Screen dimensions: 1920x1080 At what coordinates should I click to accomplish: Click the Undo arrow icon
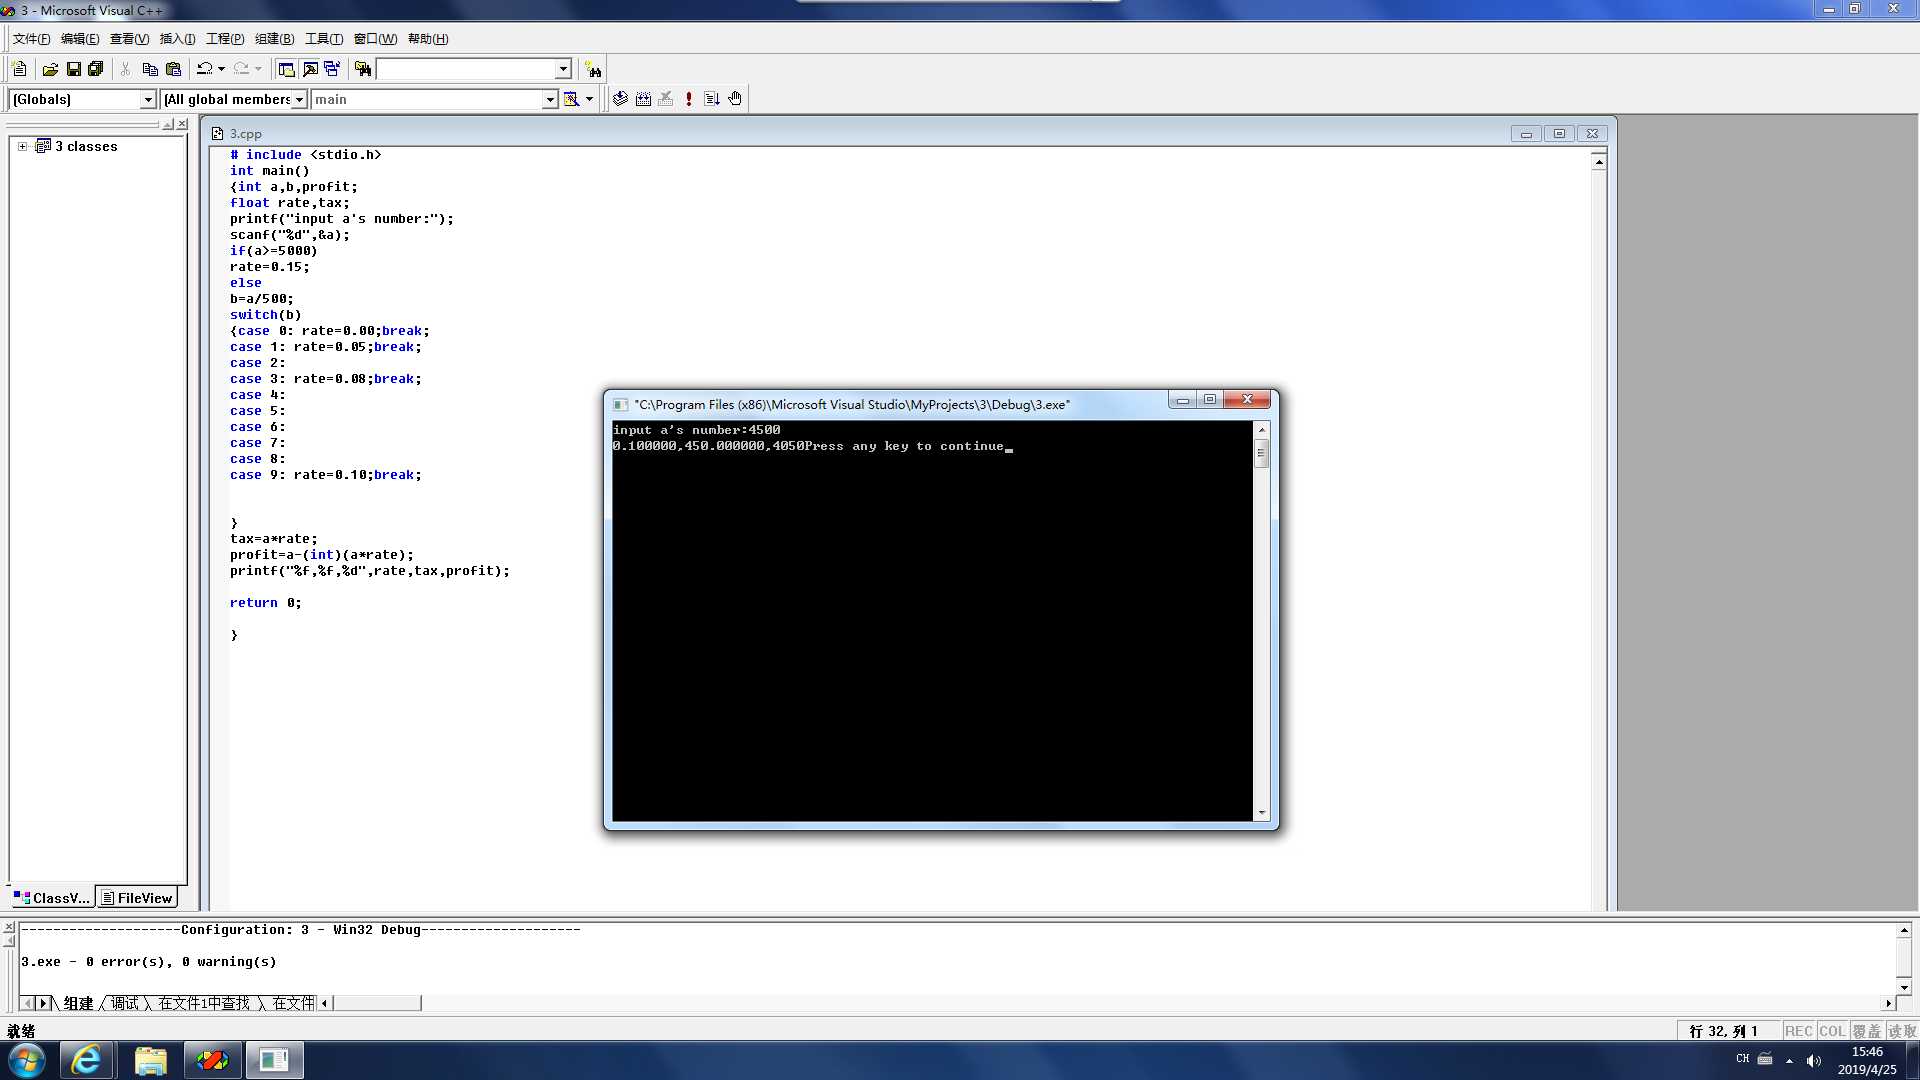pyautogui.click(x=204, y=69)
